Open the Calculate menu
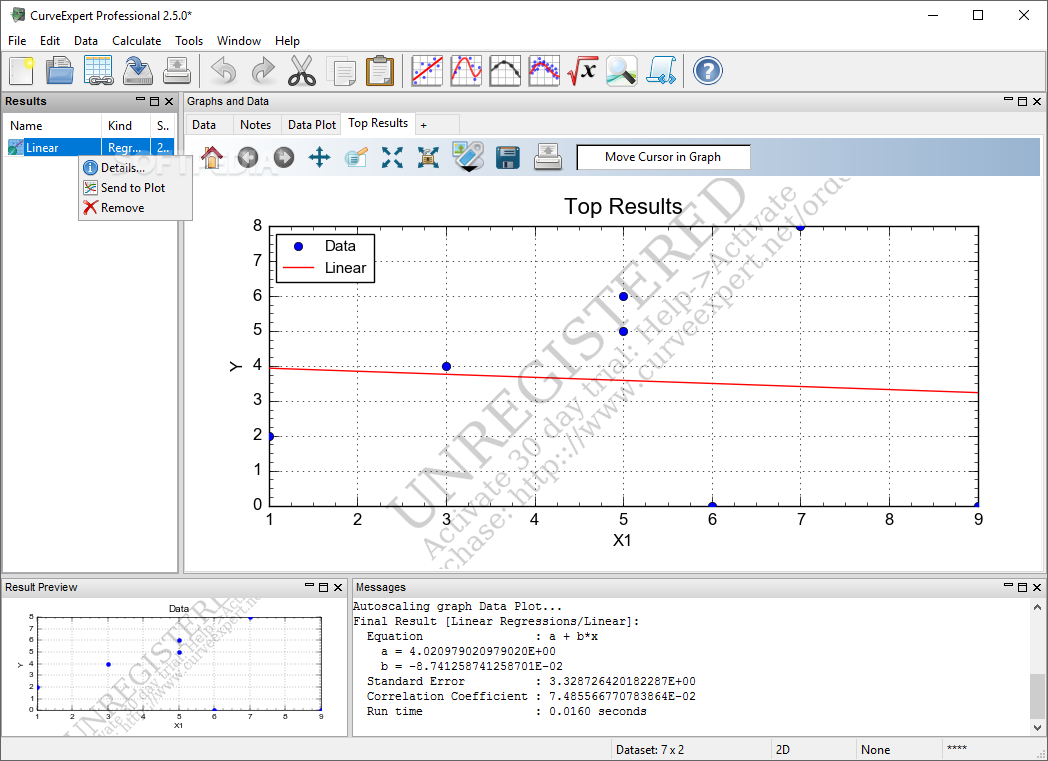This screenshot has height=761, width=1048. [136, 41]
